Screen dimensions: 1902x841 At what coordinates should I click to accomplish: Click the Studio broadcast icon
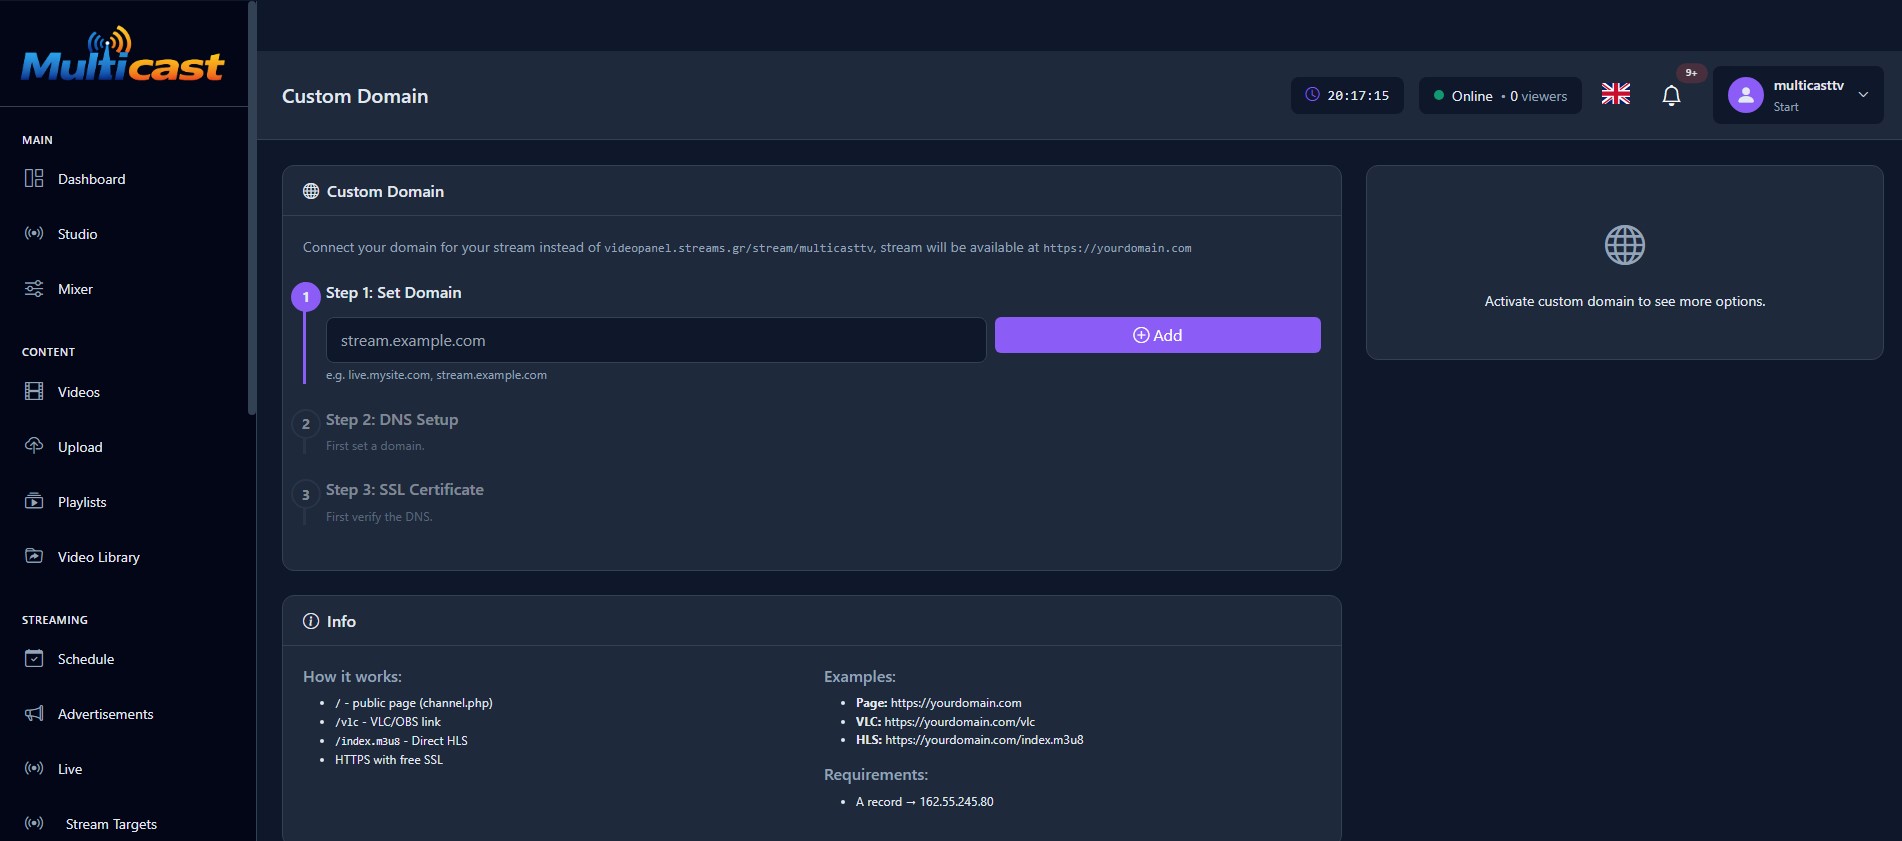pyautogui.click(x=34, y=233)
